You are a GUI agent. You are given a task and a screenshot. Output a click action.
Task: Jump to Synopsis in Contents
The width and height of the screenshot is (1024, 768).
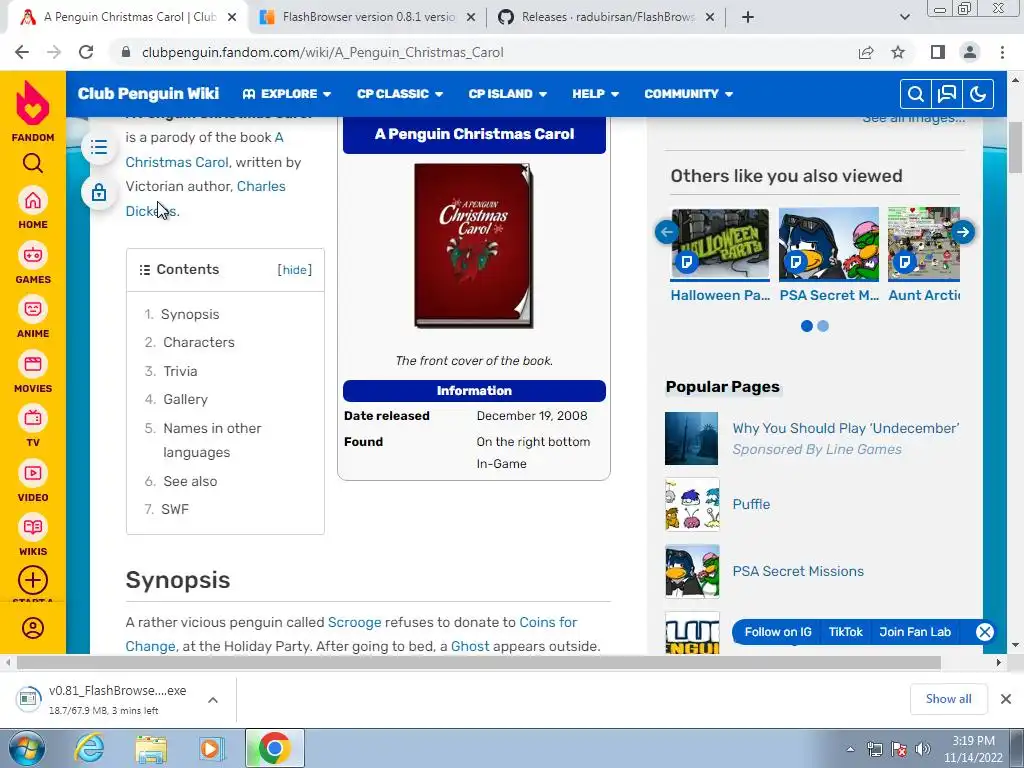pyautogui.click(x=190, y=314)
